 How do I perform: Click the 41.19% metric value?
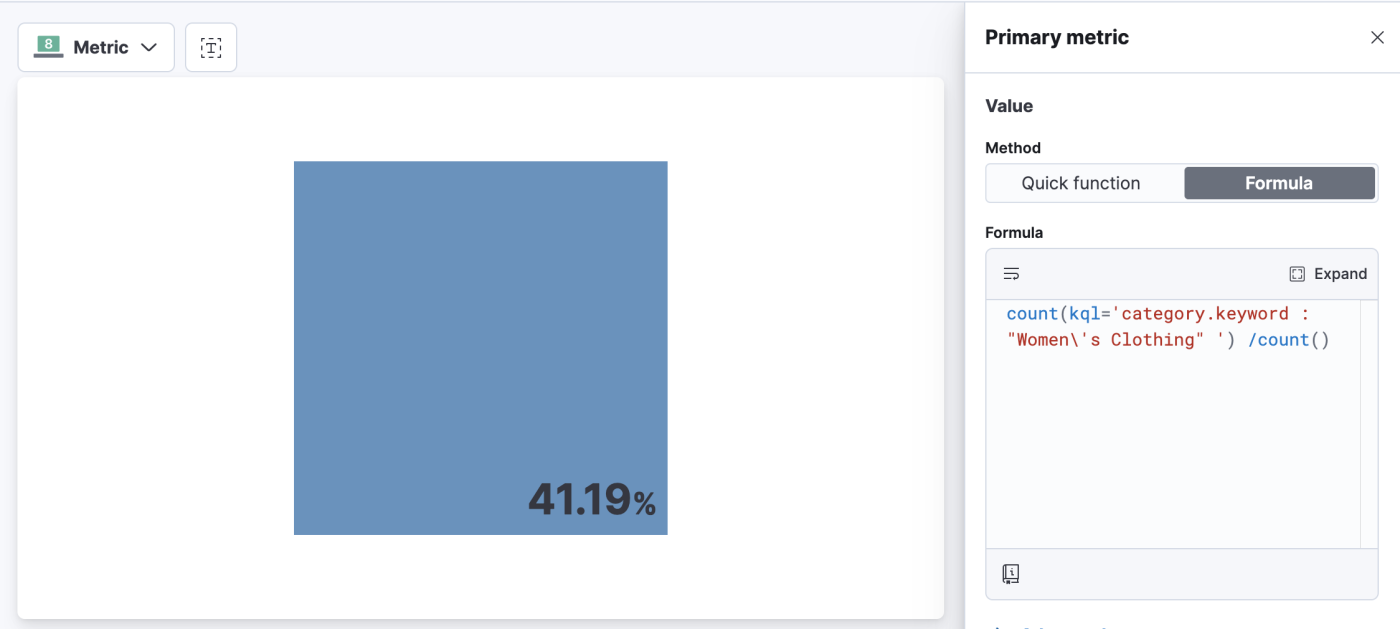(x=591, y=500)
